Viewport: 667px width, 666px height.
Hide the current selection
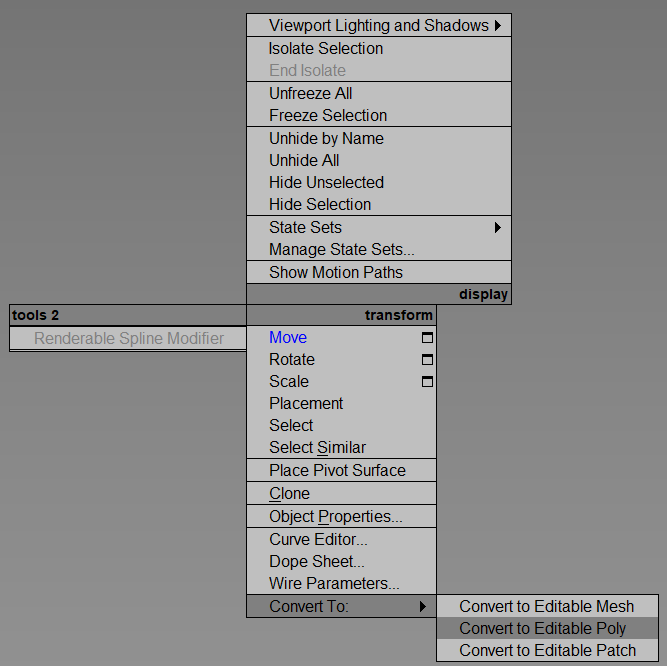(320, 205)
